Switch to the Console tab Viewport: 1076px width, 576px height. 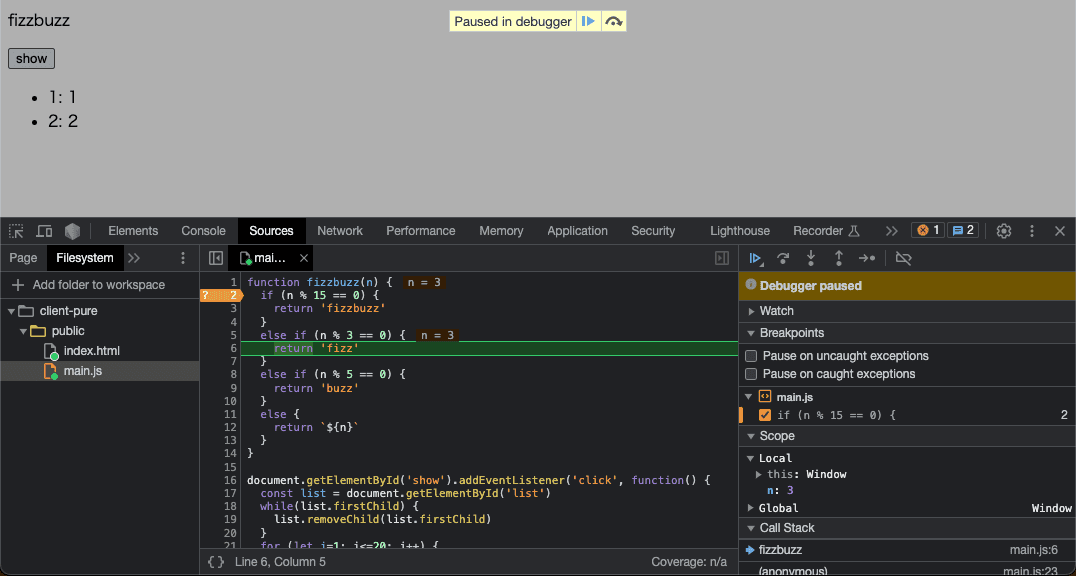point(203,230)
